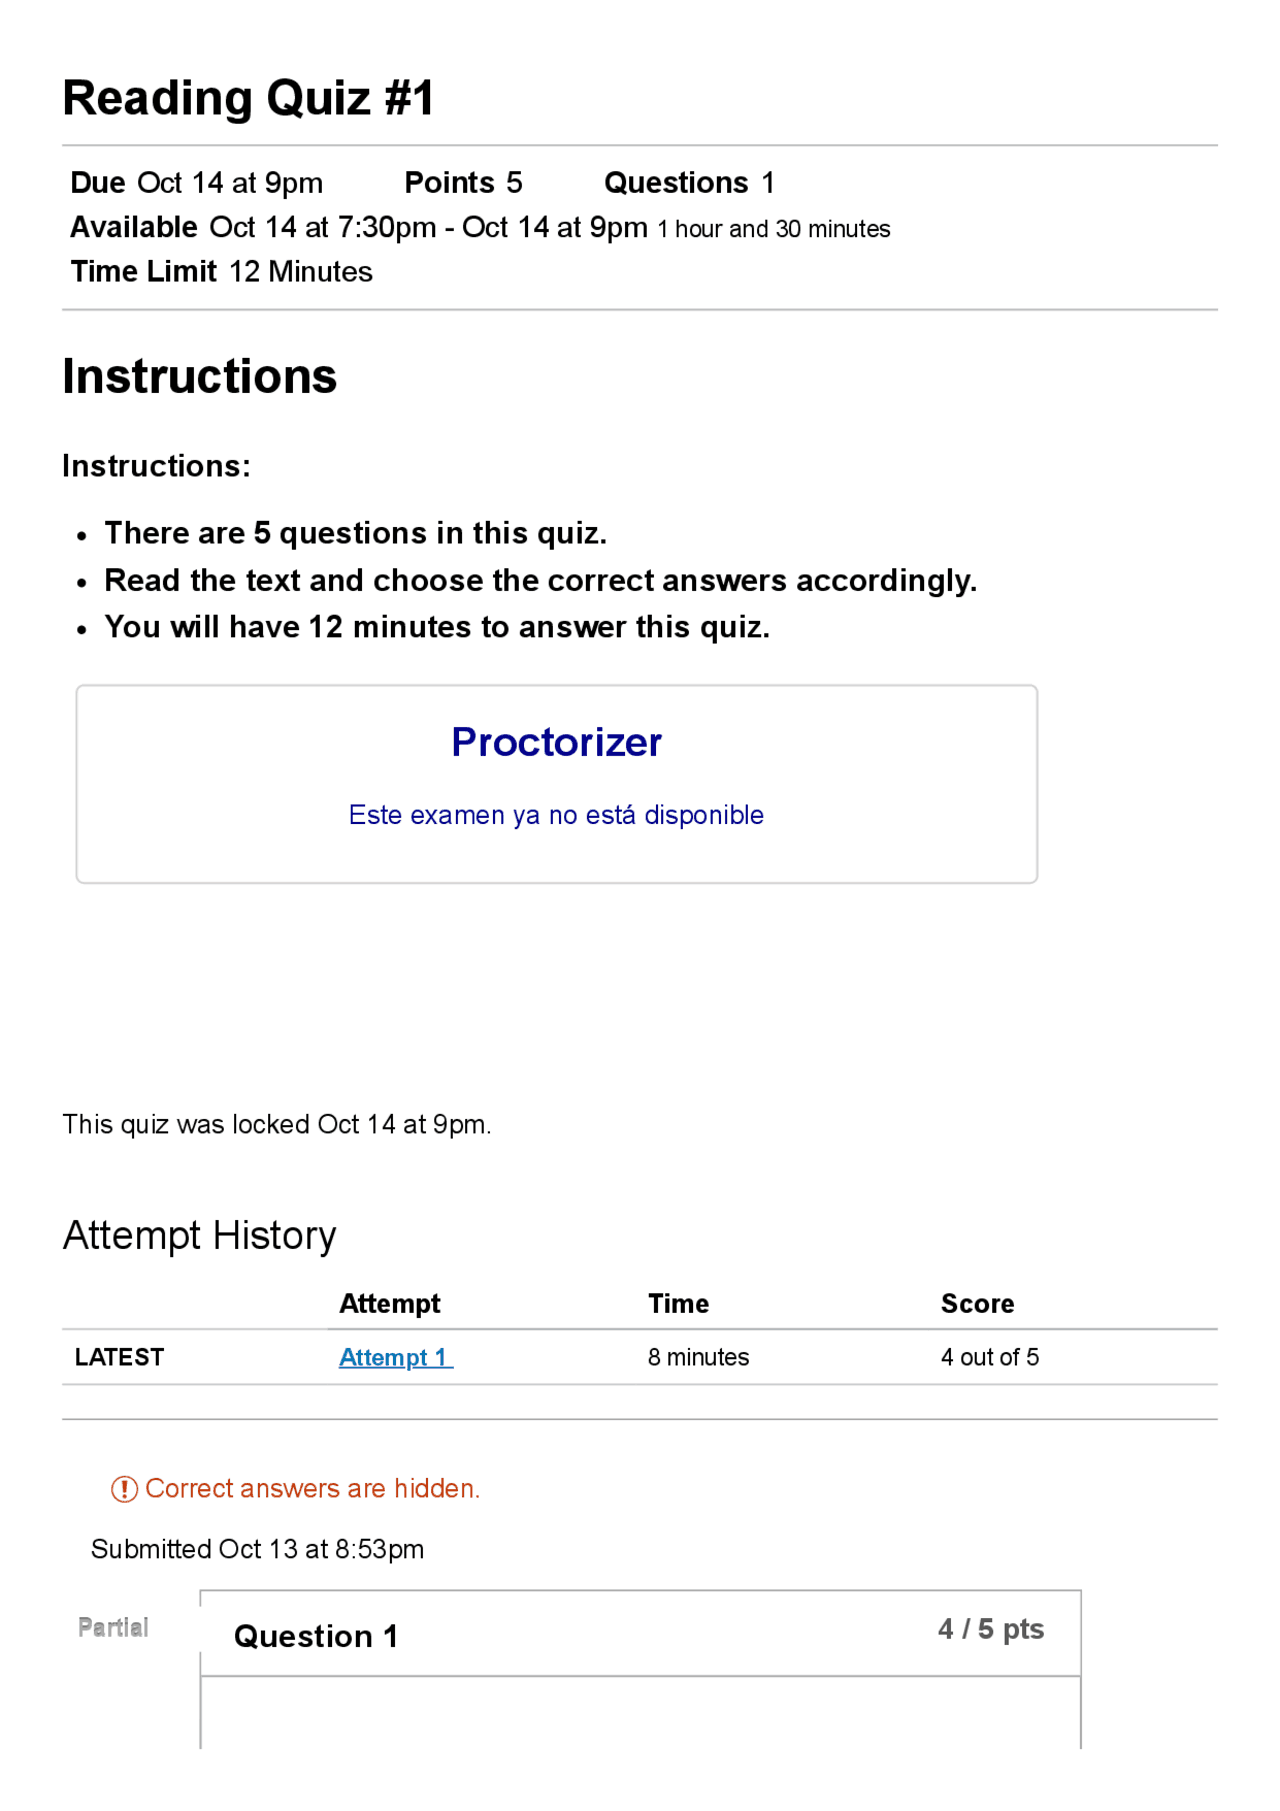Click the '8 minutes' time cell
The width and height of the screenshot is (1280, 1811).
[x=698, y=1357]
